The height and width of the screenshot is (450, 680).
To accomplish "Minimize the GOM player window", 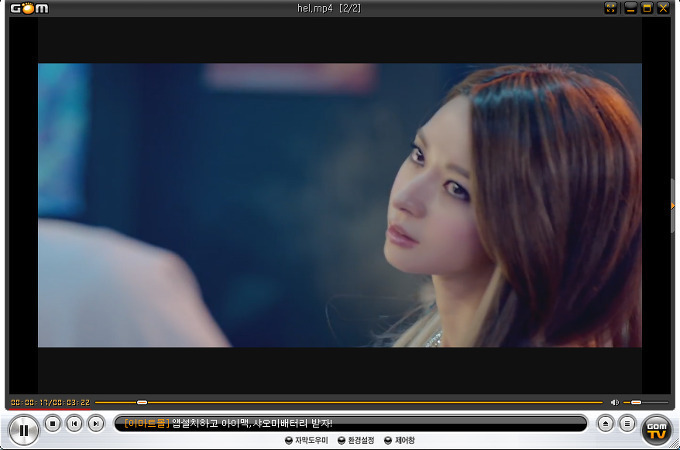I will tap(631, 8).
